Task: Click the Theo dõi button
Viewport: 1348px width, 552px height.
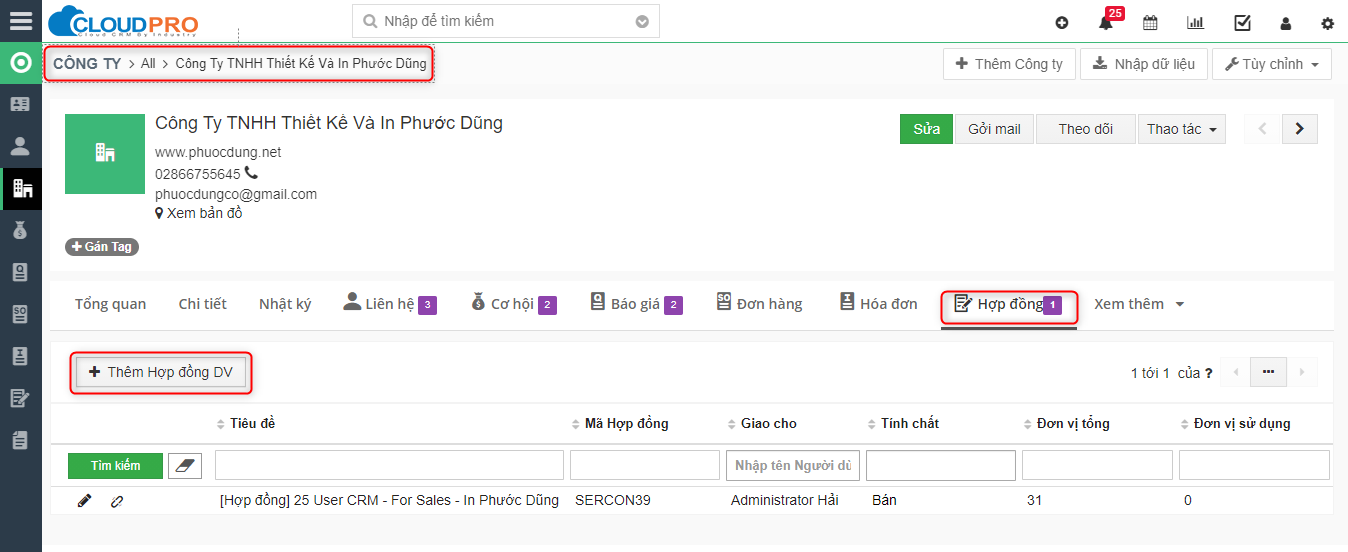Action: [1086, 129]
